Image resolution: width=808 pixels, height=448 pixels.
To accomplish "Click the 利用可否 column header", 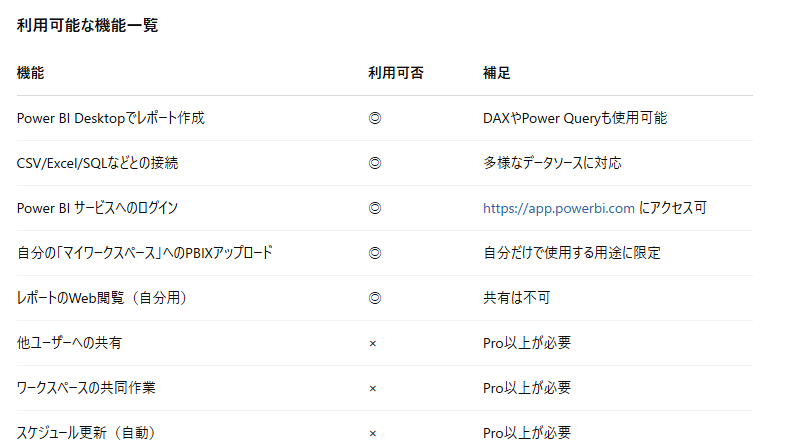I will [396, 73].
